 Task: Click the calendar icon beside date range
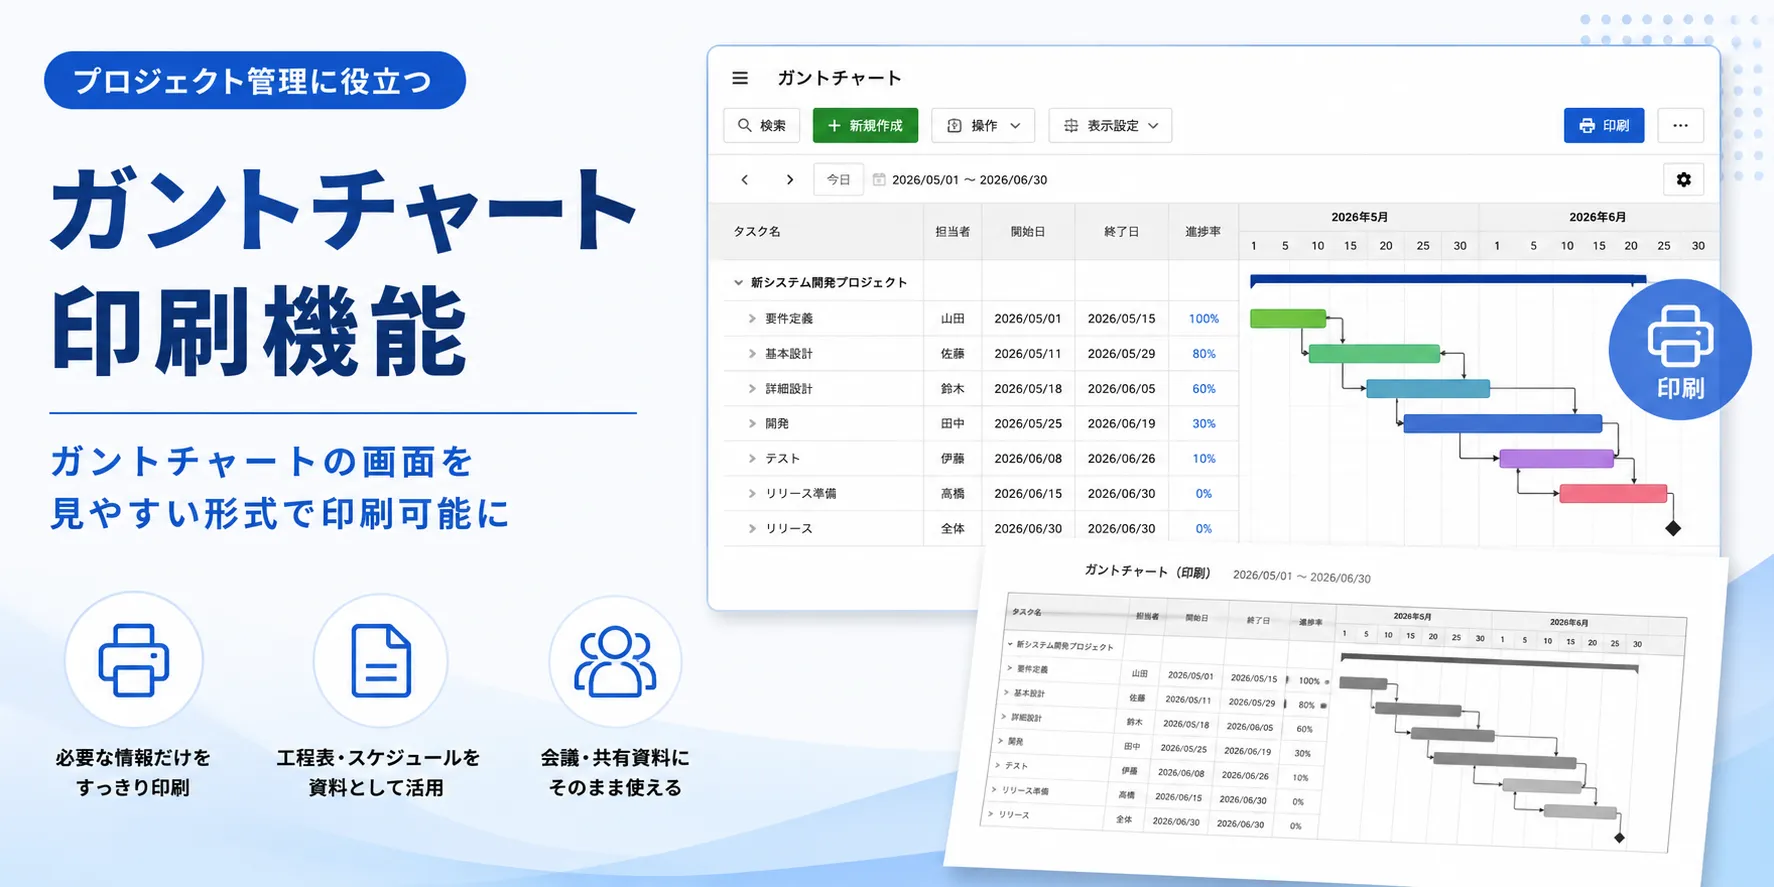point(879,180)
